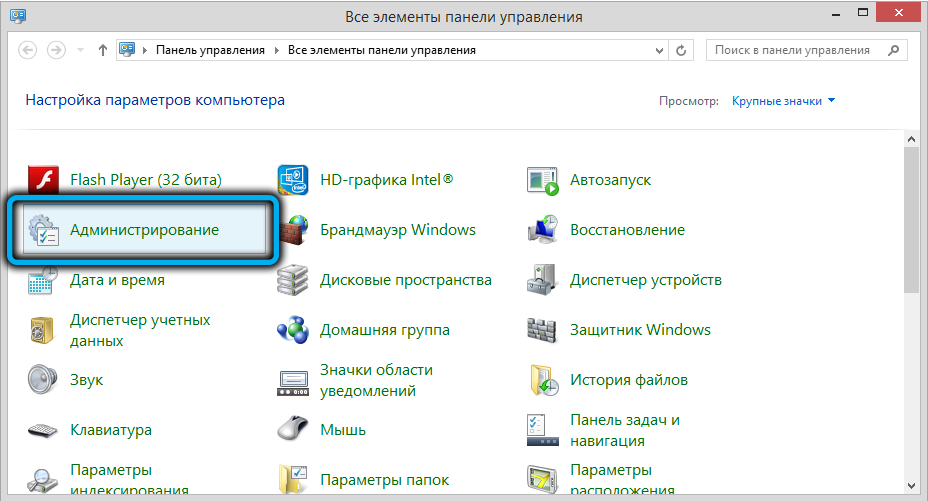
Task: Expand the address bar history dropdown arrow
Action: click(x=658, y=49)
